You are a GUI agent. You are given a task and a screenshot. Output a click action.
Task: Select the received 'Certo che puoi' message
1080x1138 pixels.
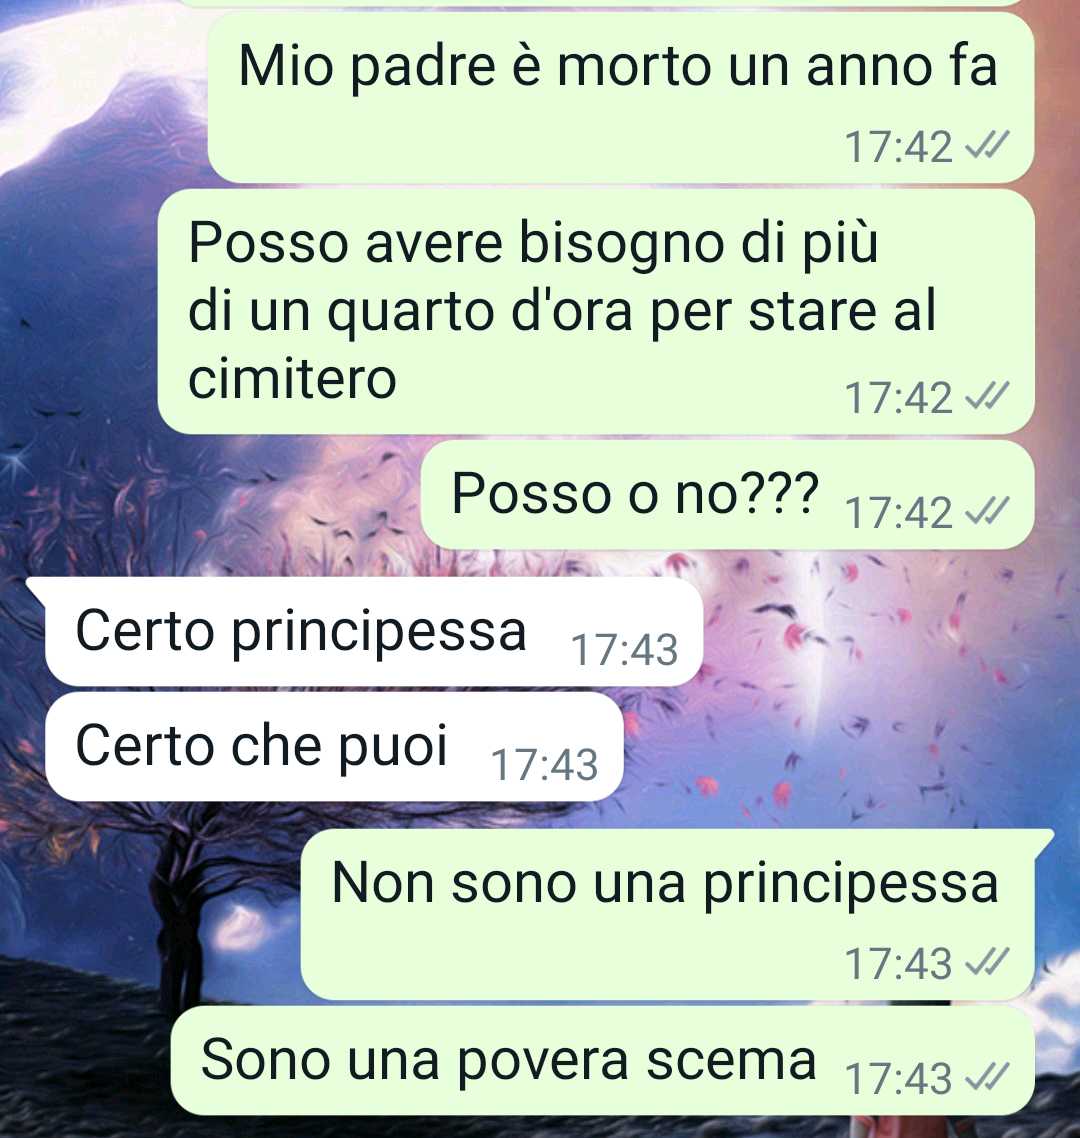click(334, 746)
